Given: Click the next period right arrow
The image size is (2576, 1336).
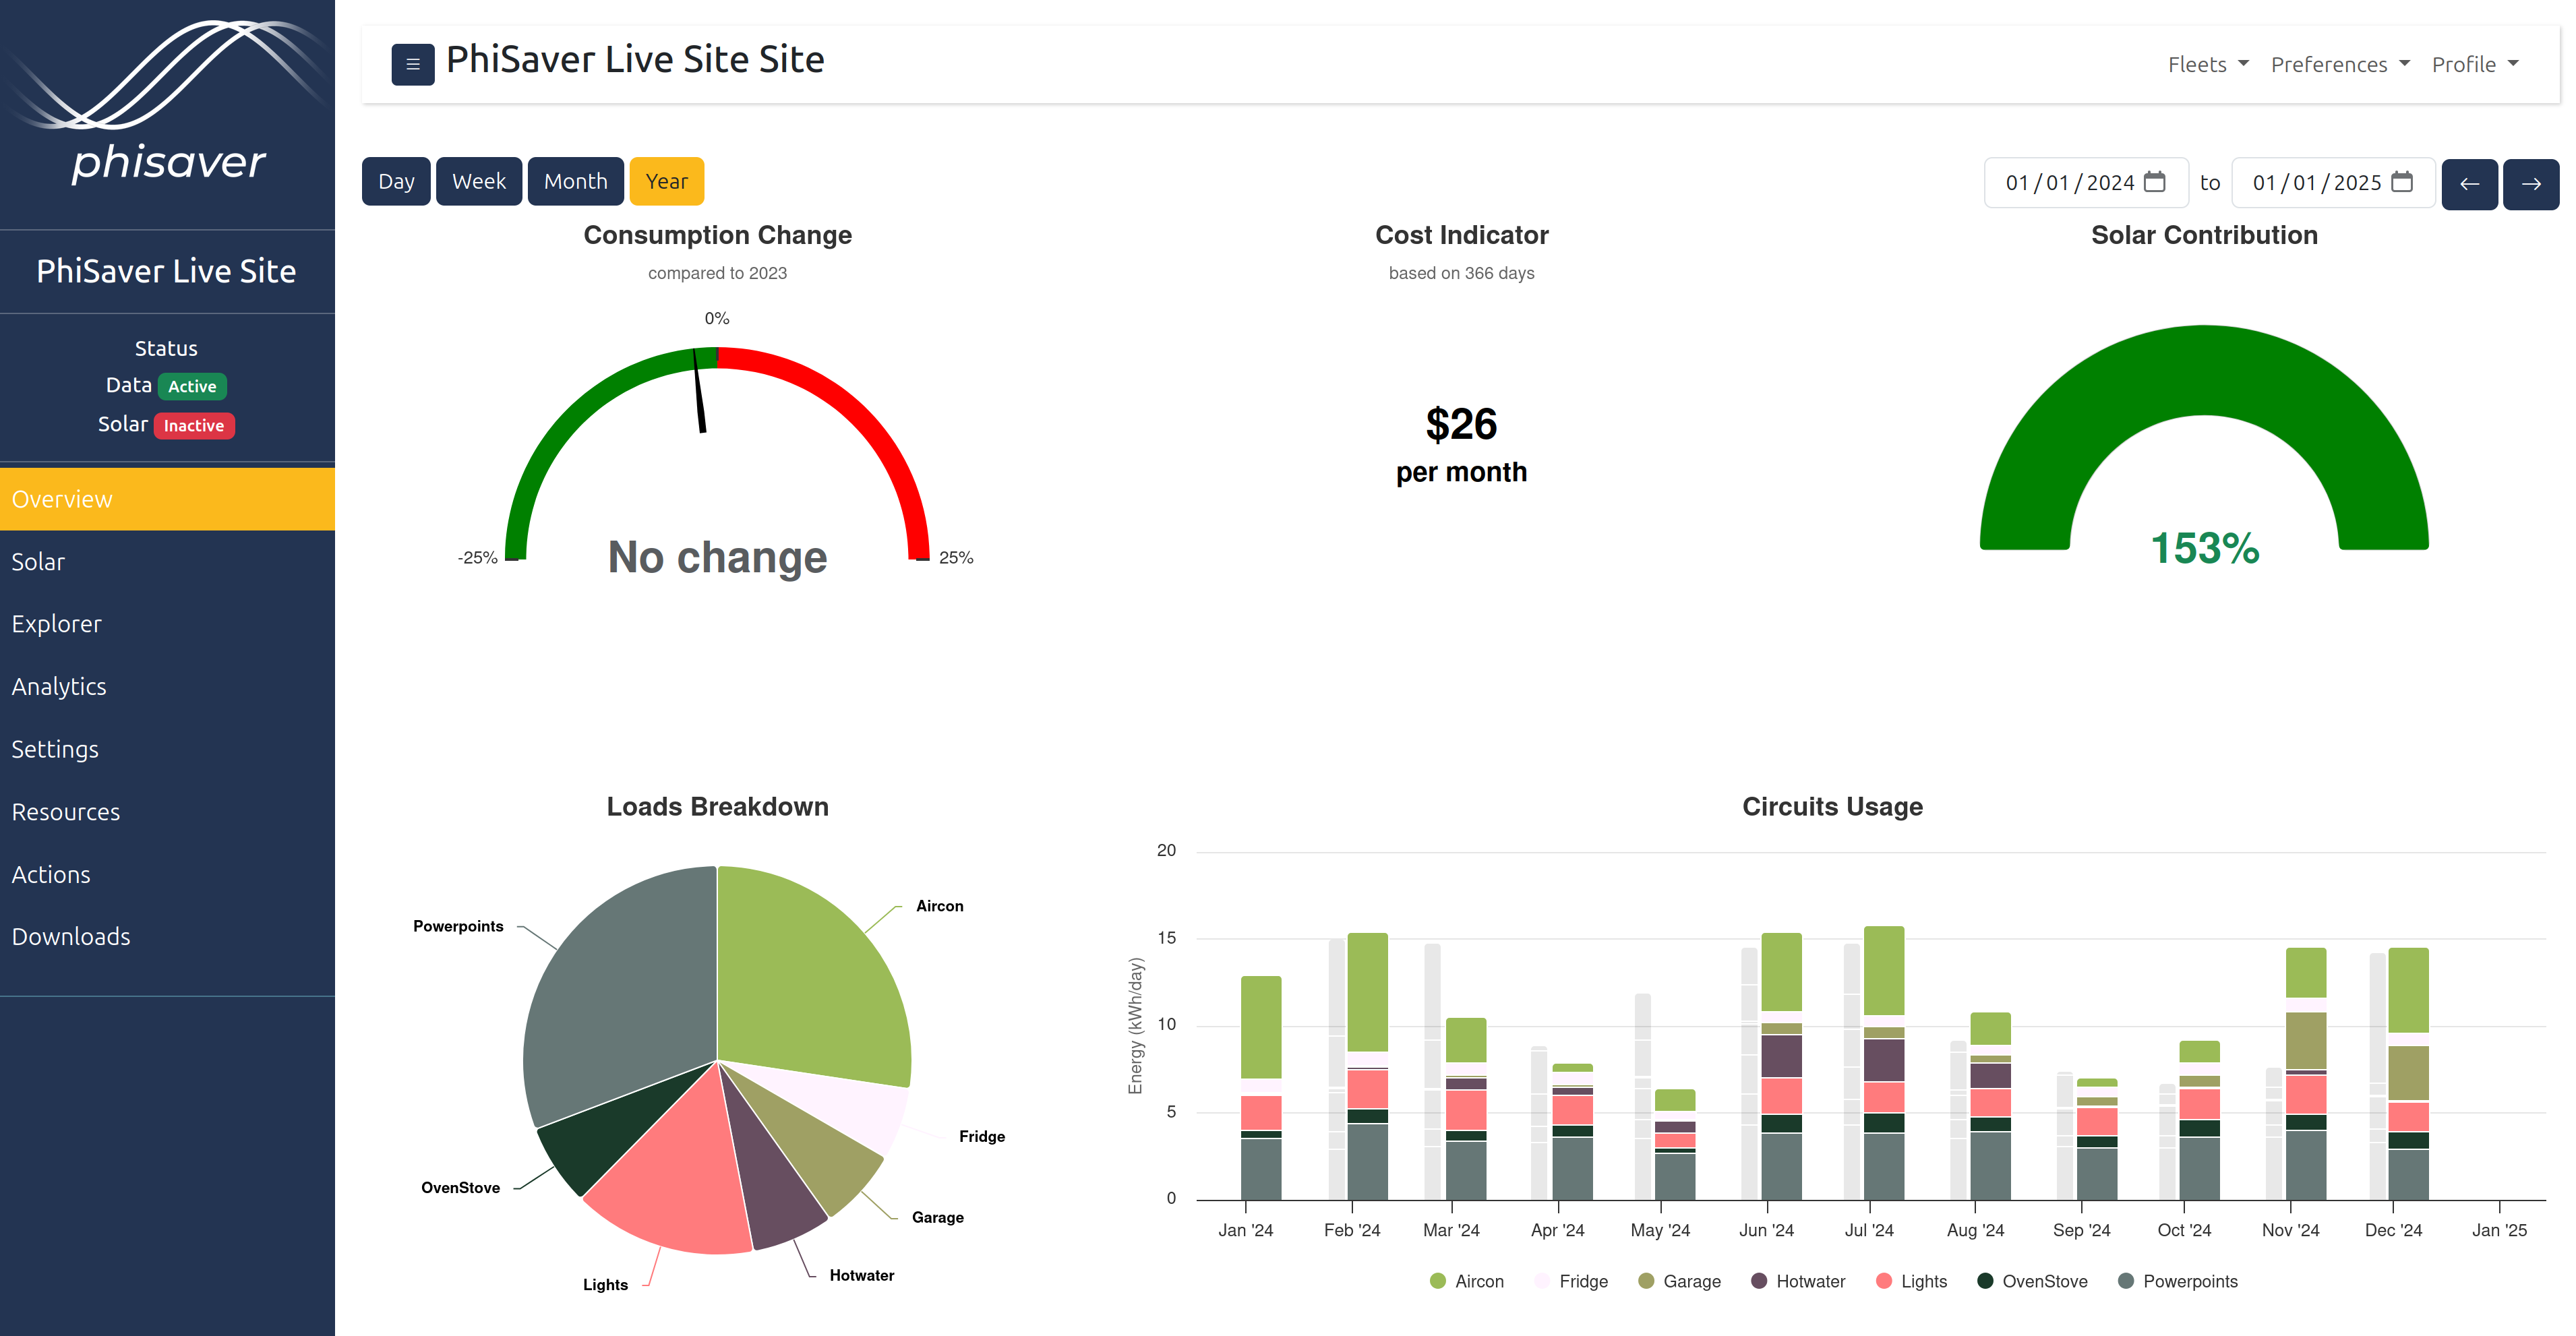Looking at the screenshot, I should (x=2530, y=183).
